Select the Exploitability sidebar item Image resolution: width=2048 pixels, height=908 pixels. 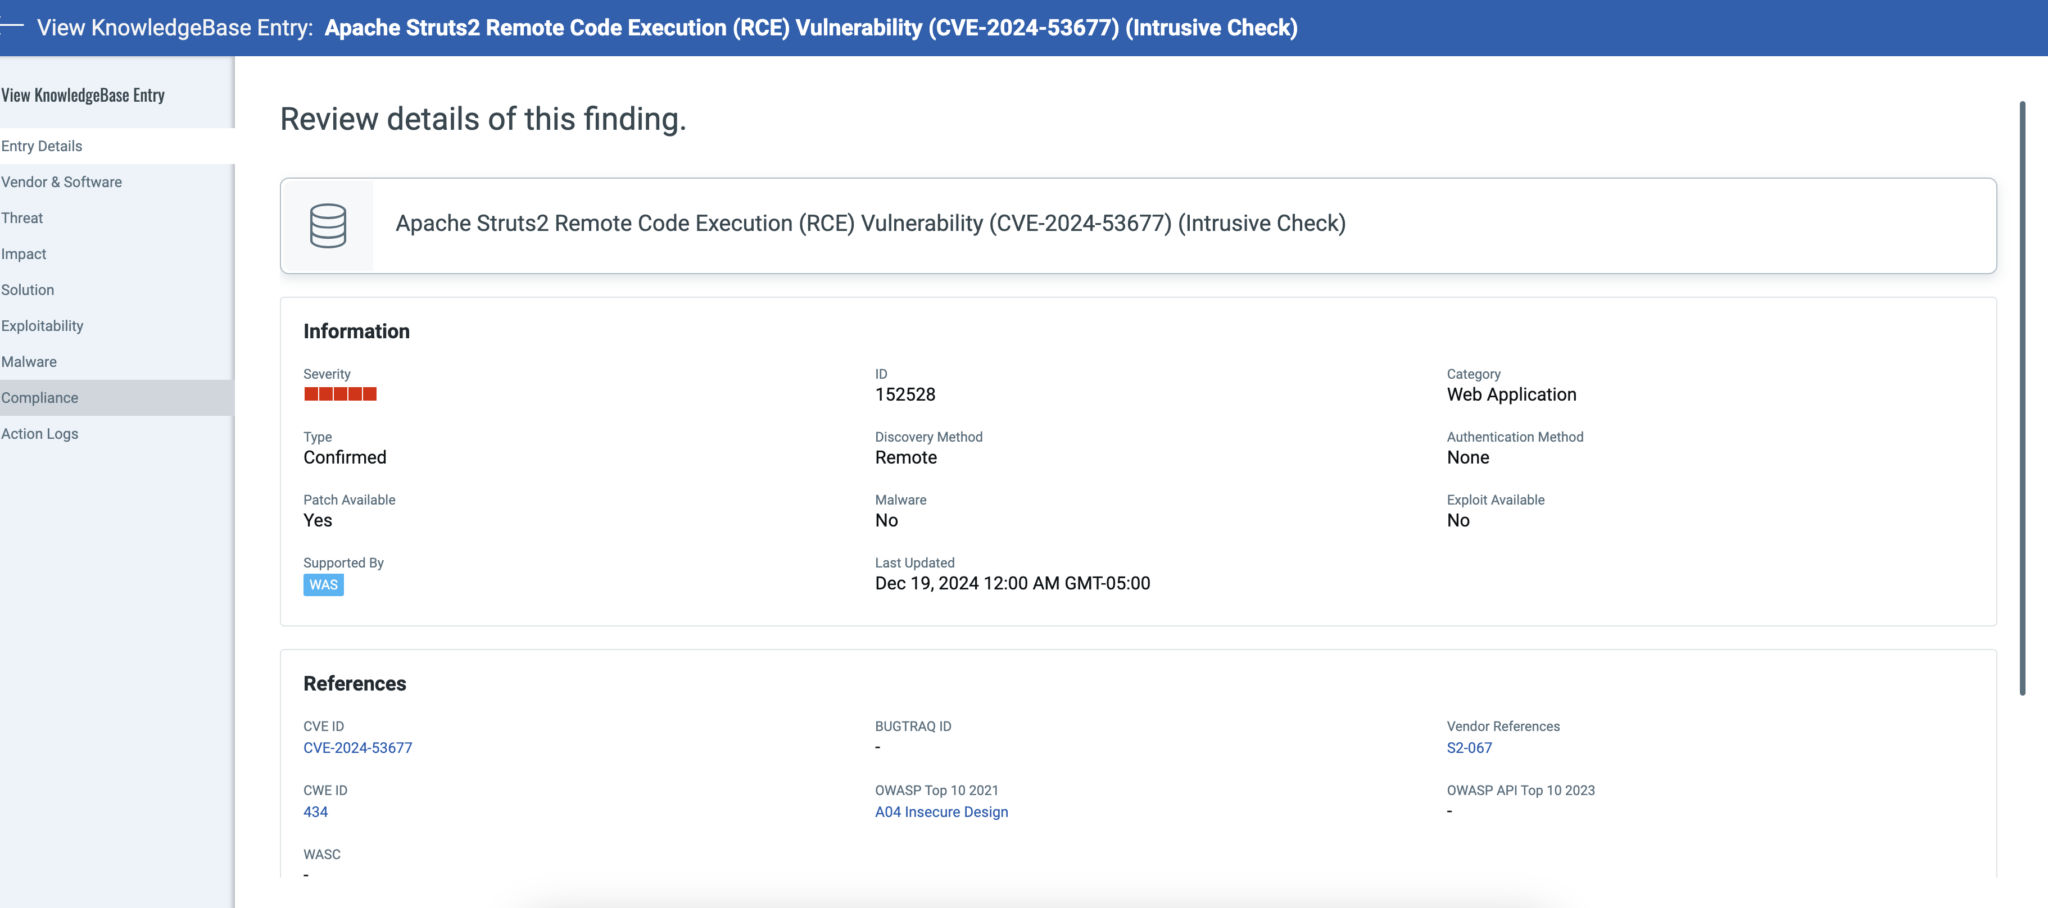43,326
